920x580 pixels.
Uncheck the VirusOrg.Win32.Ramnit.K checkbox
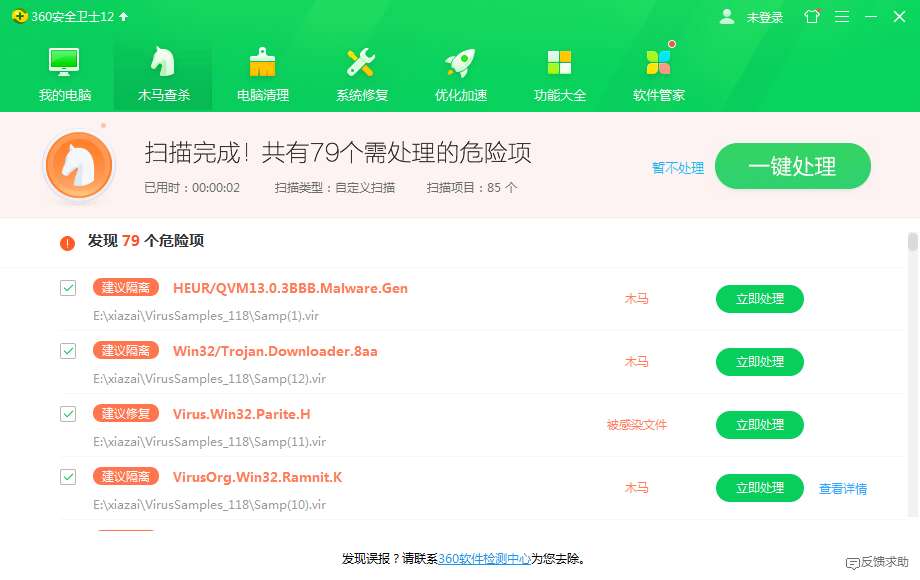[68, 477]
